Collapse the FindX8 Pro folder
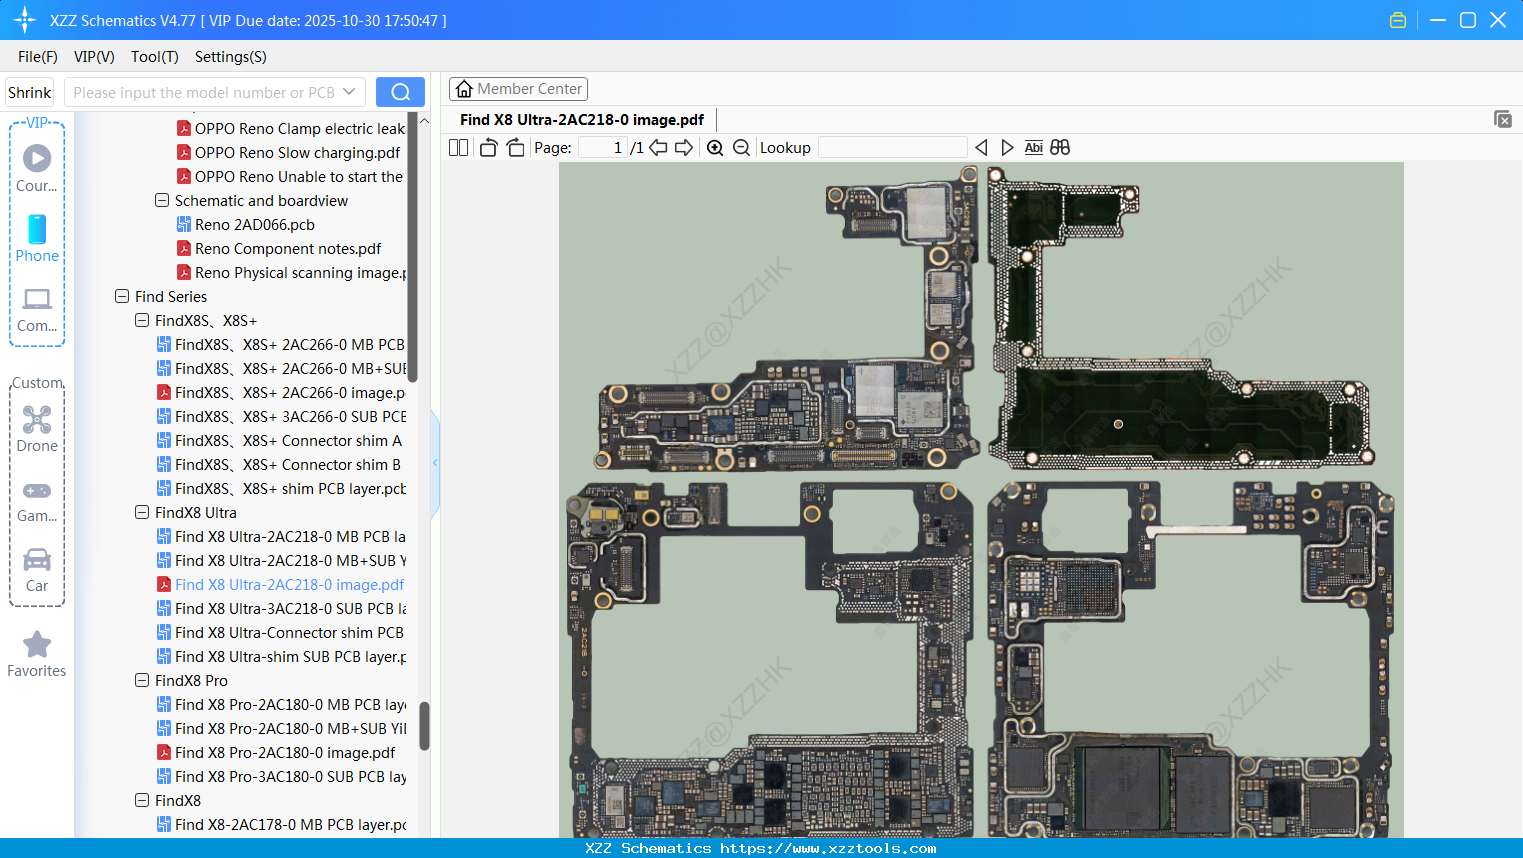The height and width of the screenshot is (858, 1523). coord(142,681)
